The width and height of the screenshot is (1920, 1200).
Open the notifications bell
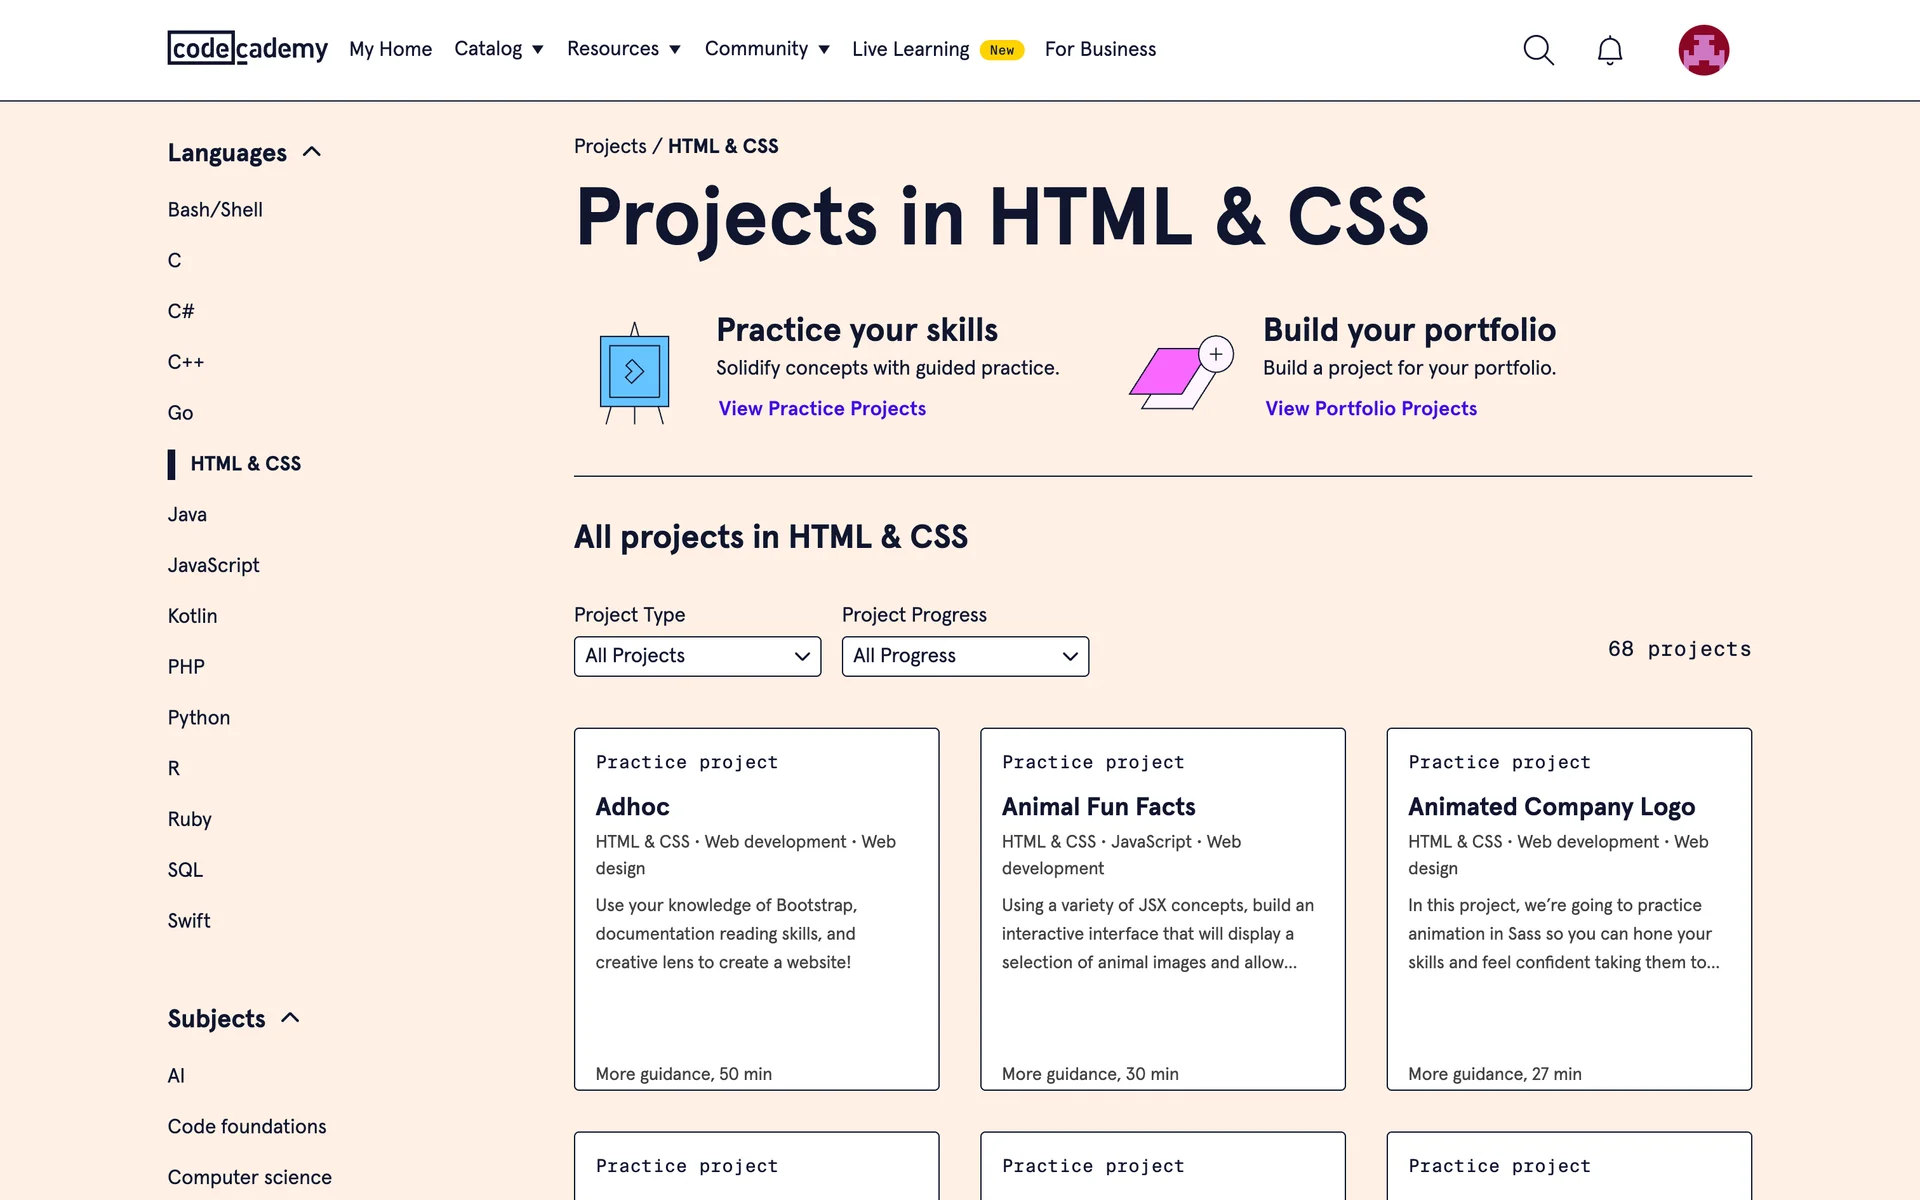coord(1609,50)
